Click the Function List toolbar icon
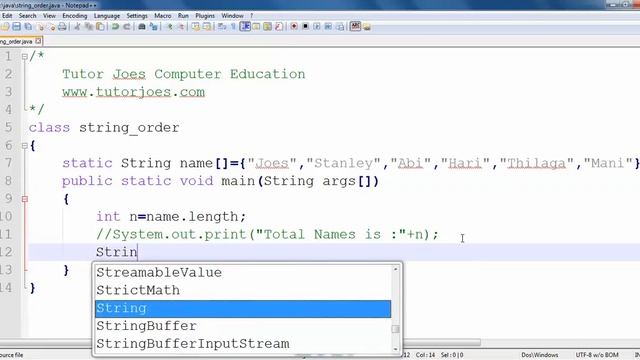The width and height of the screenshot is (640, 360). click(279, 27)
